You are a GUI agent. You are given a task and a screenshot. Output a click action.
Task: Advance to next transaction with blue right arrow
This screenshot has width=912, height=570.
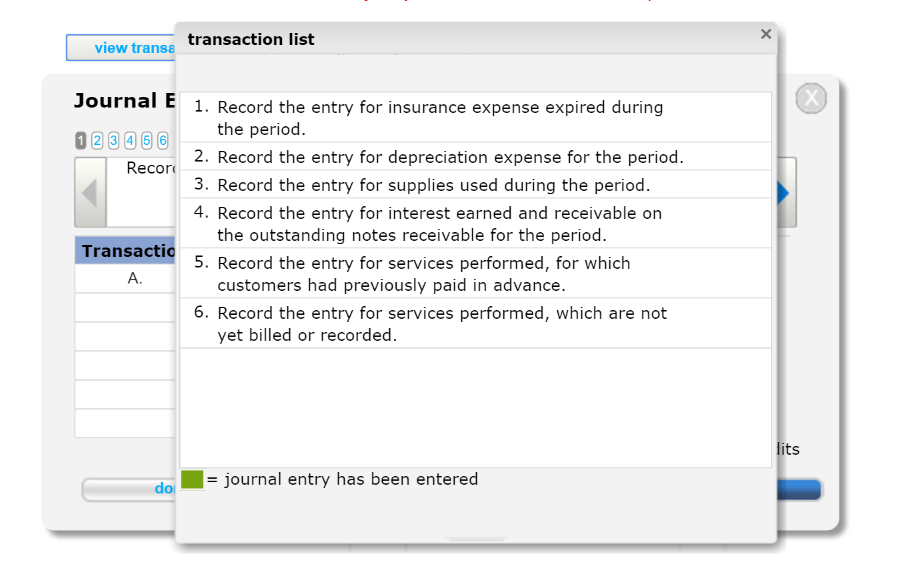(786, 193)
